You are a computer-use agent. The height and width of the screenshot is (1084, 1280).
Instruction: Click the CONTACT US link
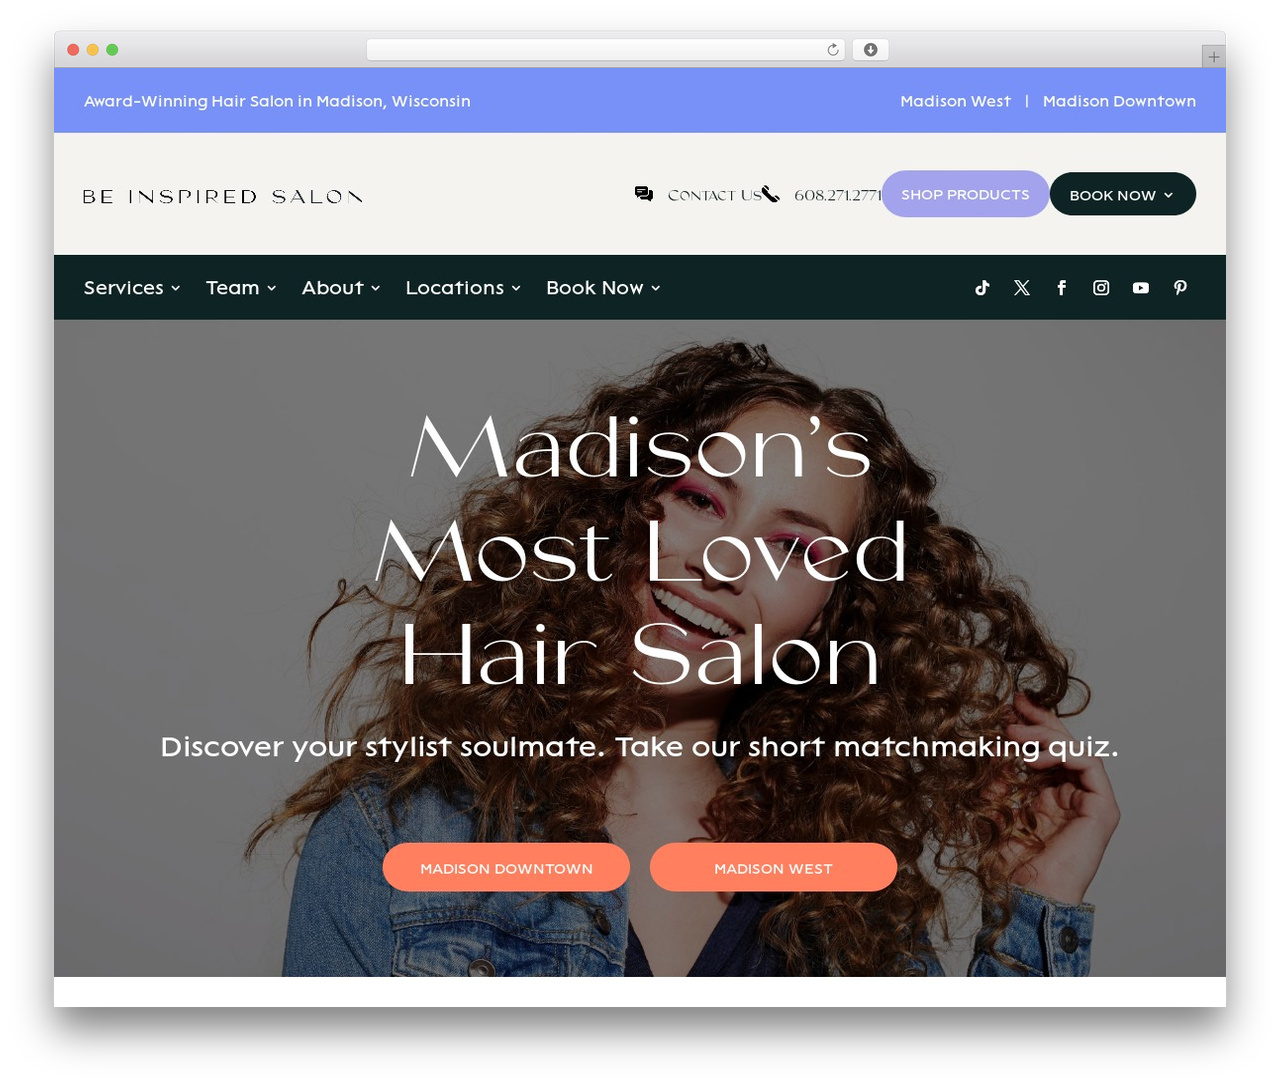(x=714, y=195)
